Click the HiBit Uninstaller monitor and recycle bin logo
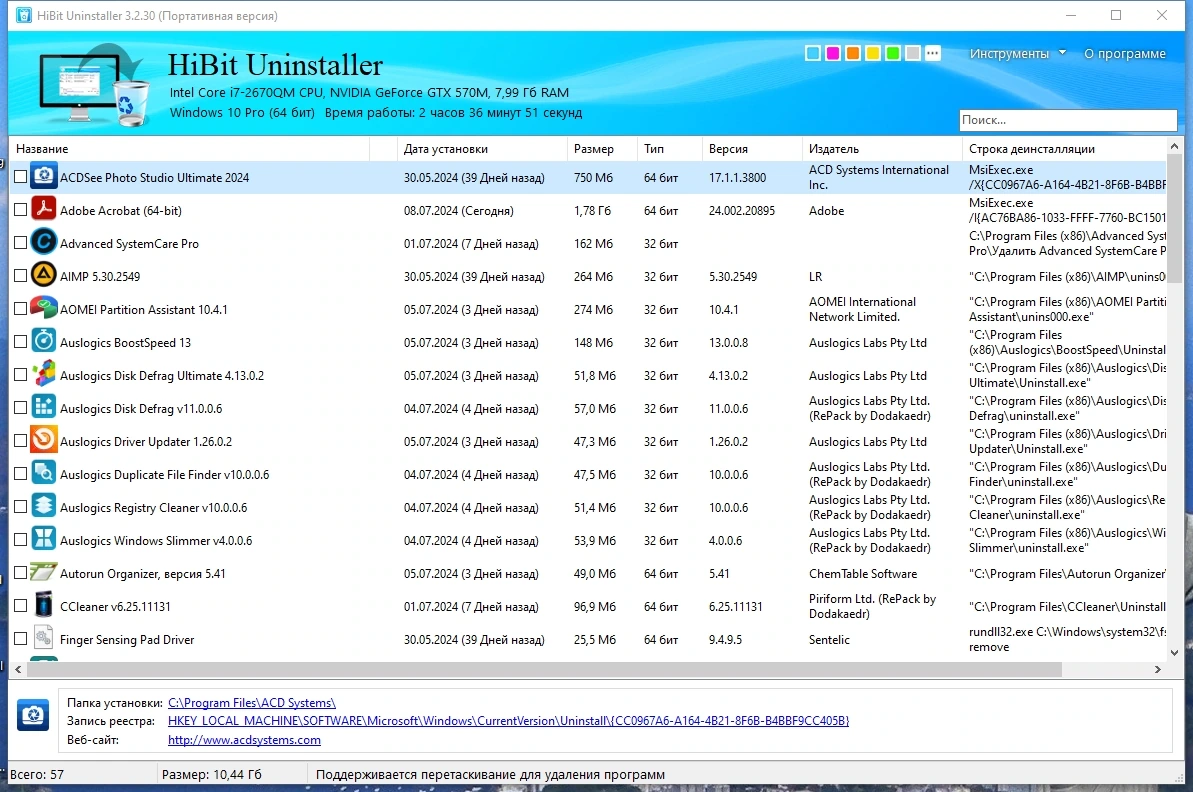Screen dimensions: 1193x792 pos(95,84)
